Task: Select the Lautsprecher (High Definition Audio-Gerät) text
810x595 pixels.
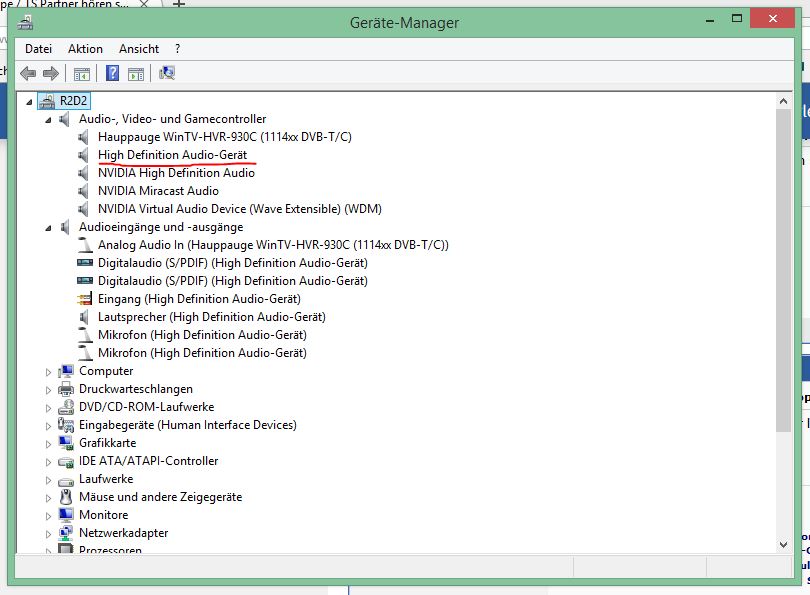Action: pyautogui.click(x=212, y=317)
